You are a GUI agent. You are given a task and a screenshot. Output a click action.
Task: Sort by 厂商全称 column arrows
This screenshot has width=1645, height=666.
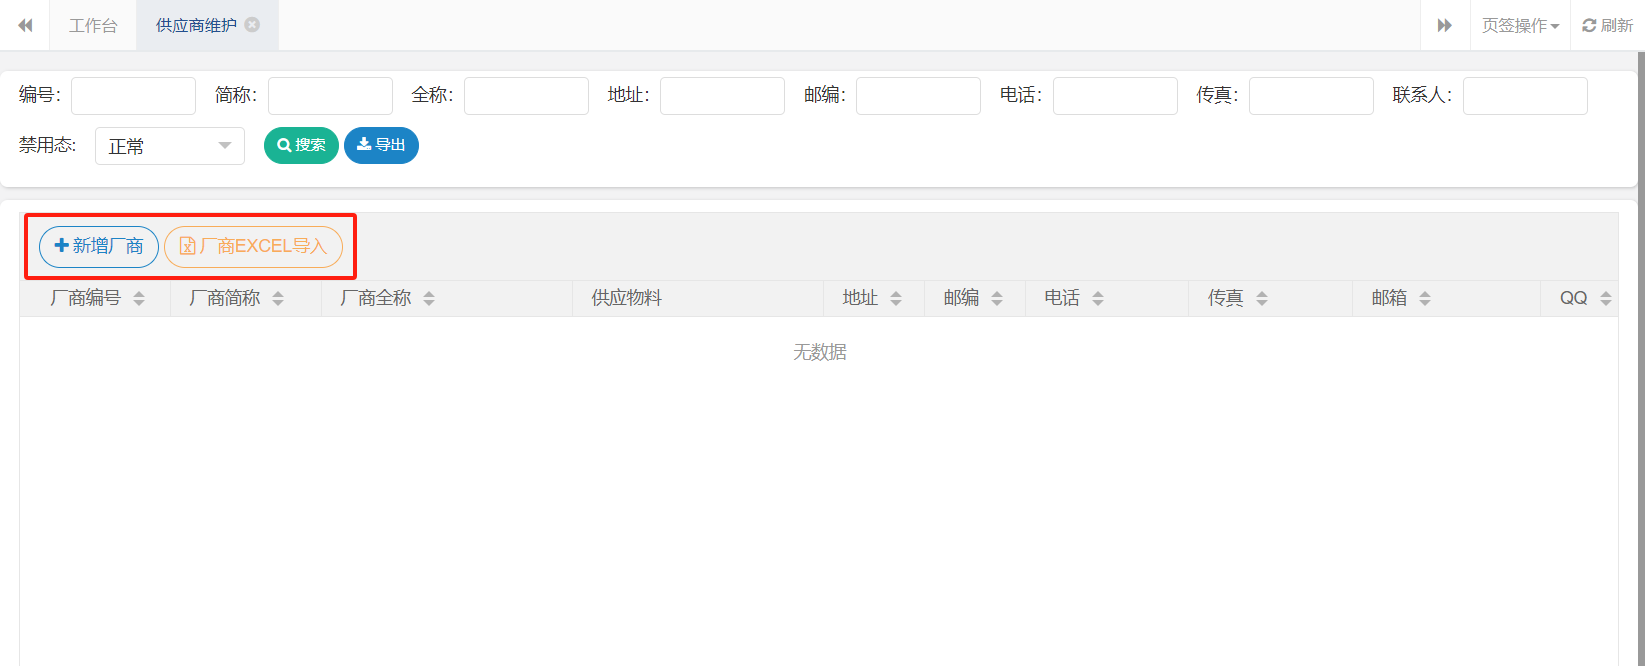(429, 298)
